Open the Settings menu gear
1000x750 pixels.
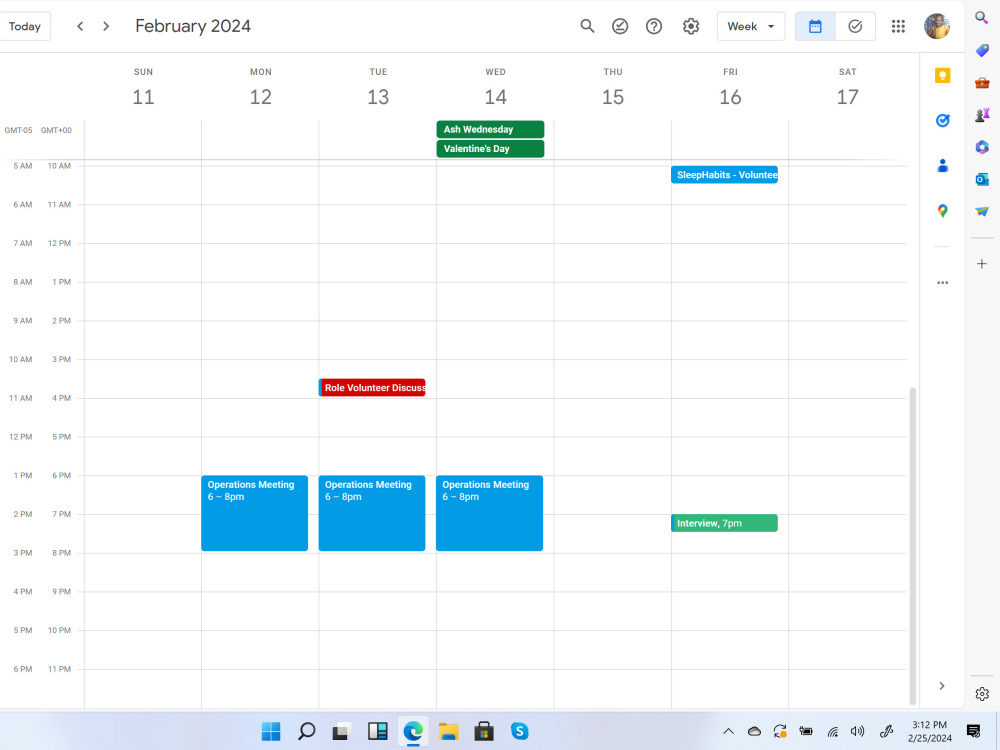click(x=691, y=26)
